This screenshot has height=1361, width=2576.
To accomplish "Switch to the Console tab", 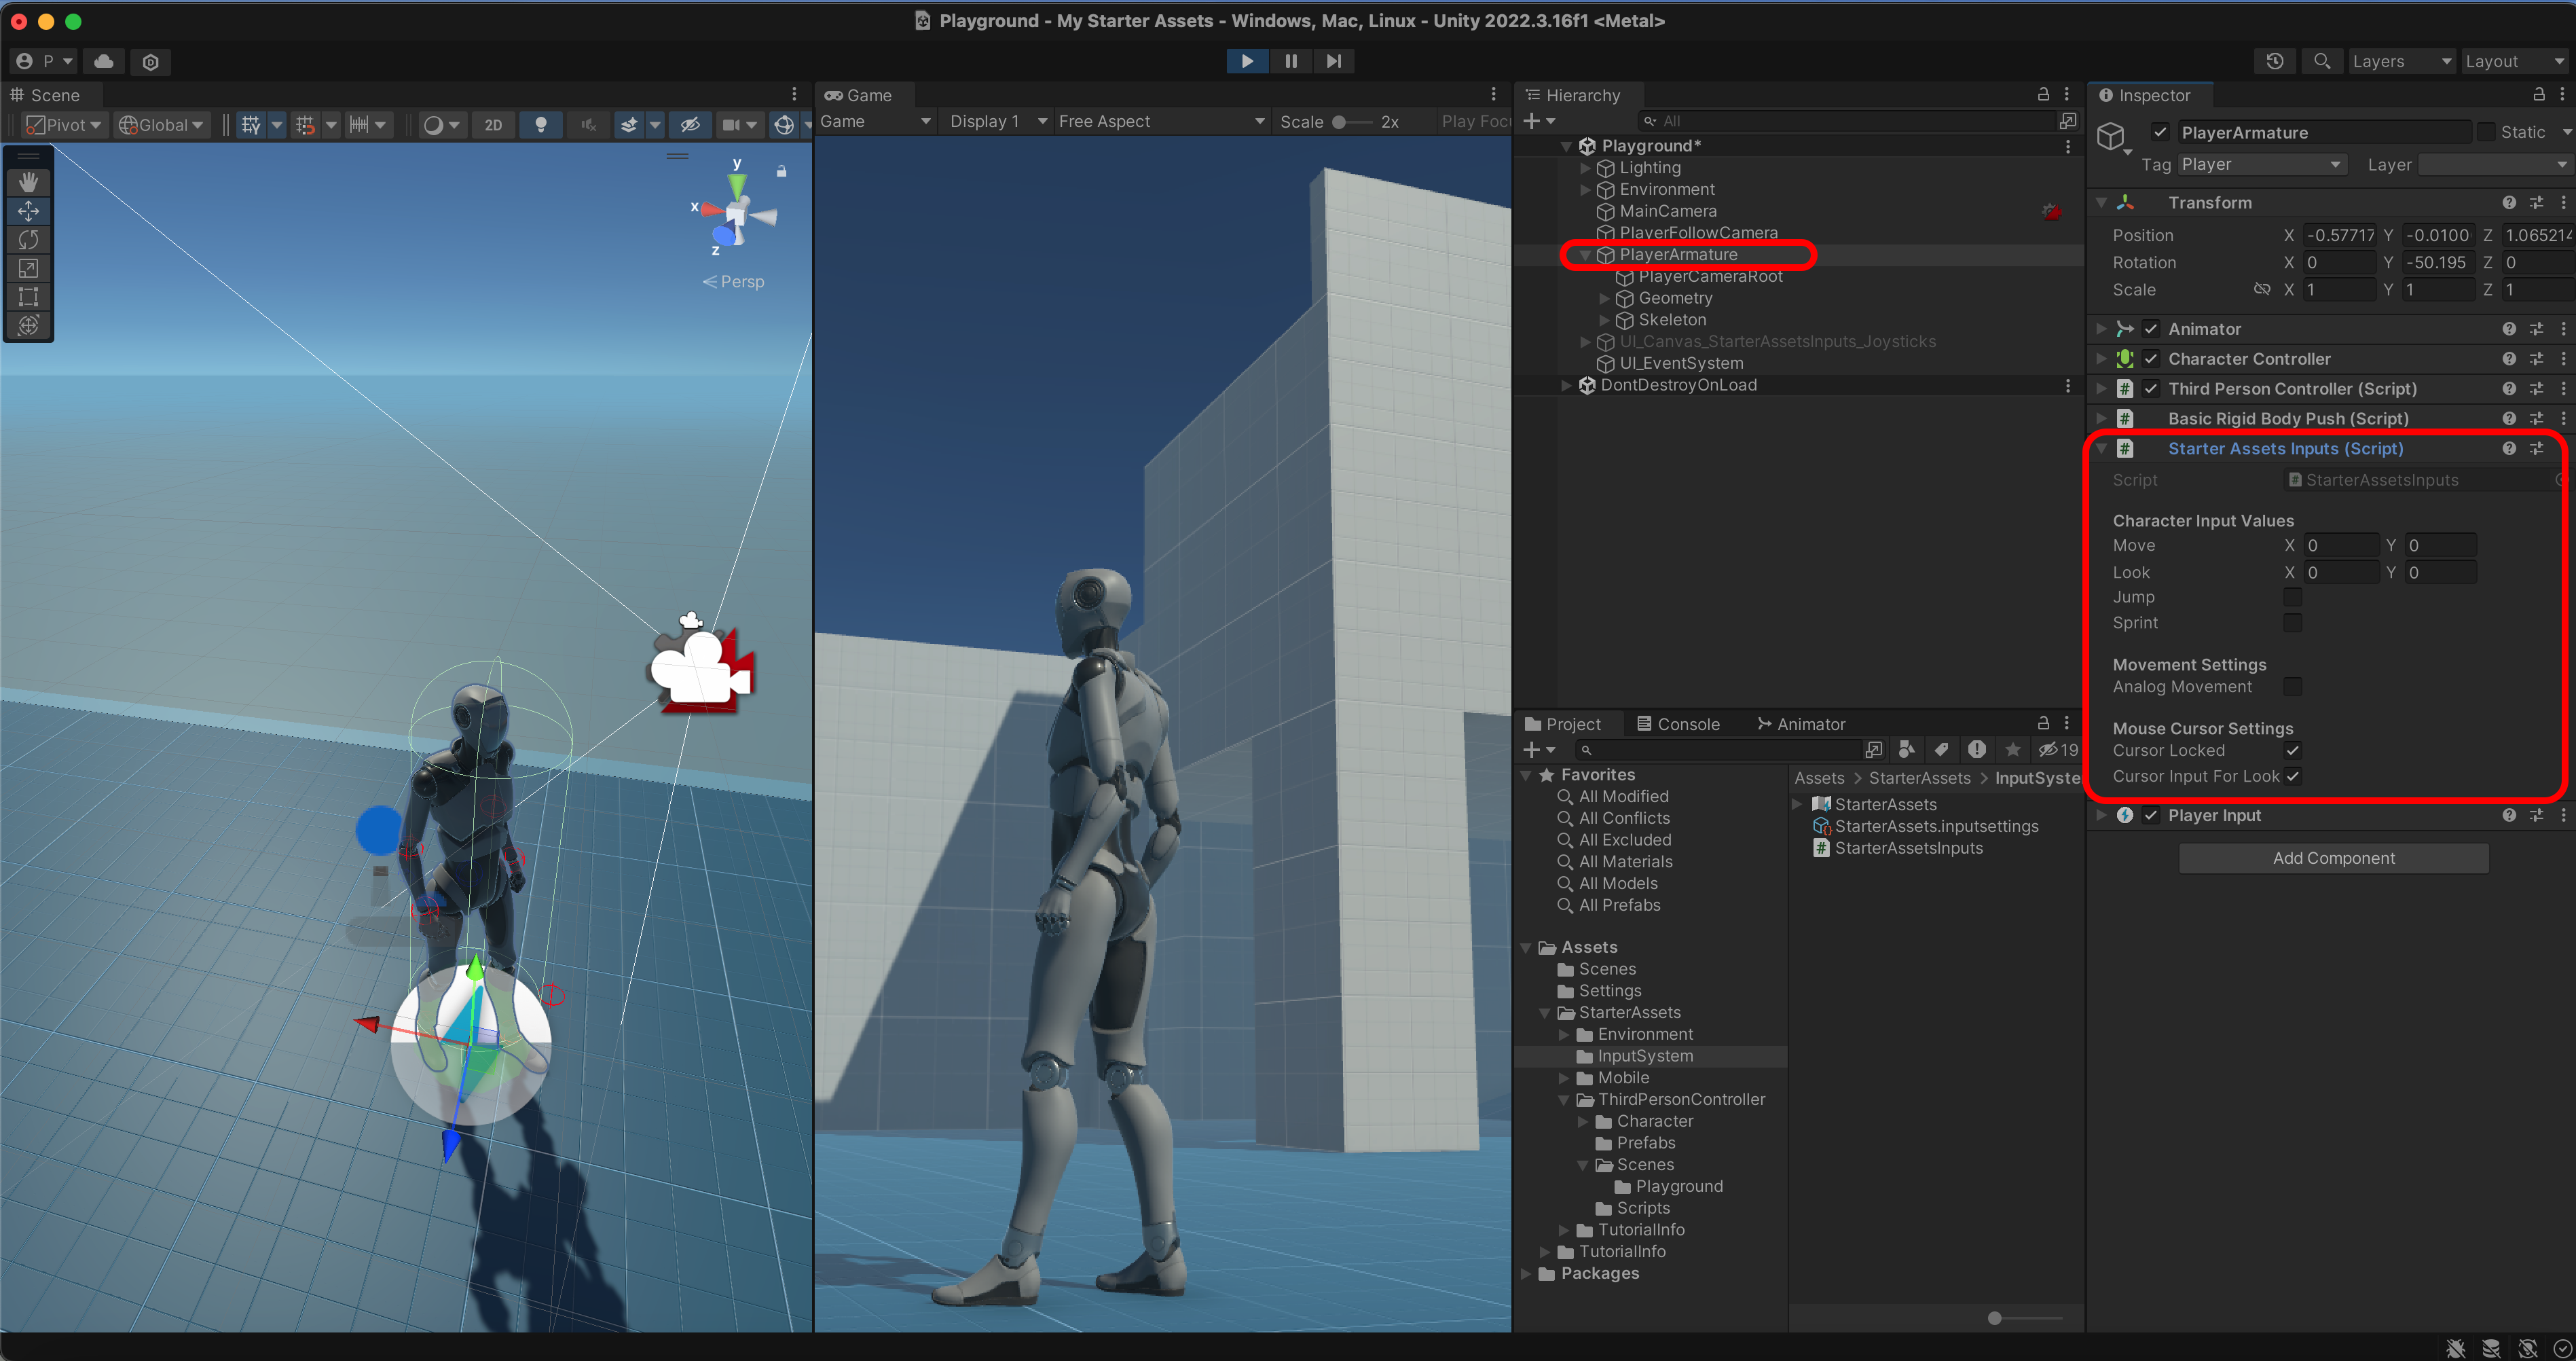I will [x=1678, y=724].
